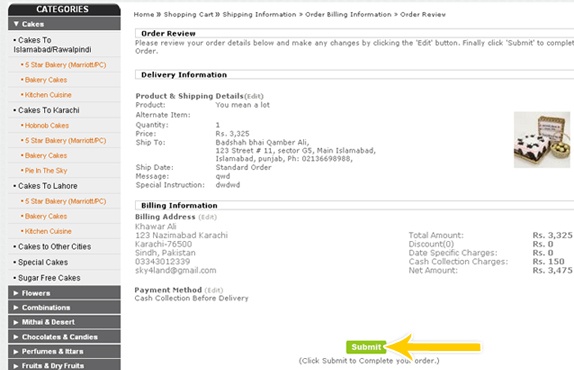
Task: Return to Shipping Information breadcrumb
Action: [x=259, y=15]
